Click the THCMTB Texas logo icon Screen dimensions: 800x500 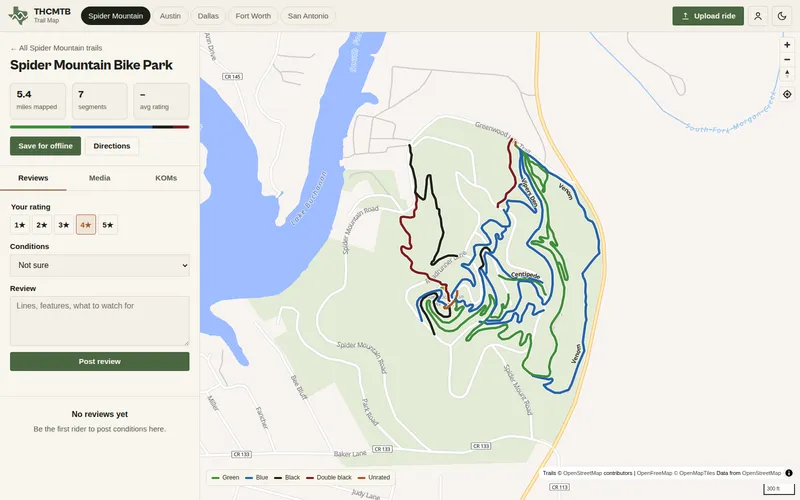pyautogui.click(x=18, y=16)
